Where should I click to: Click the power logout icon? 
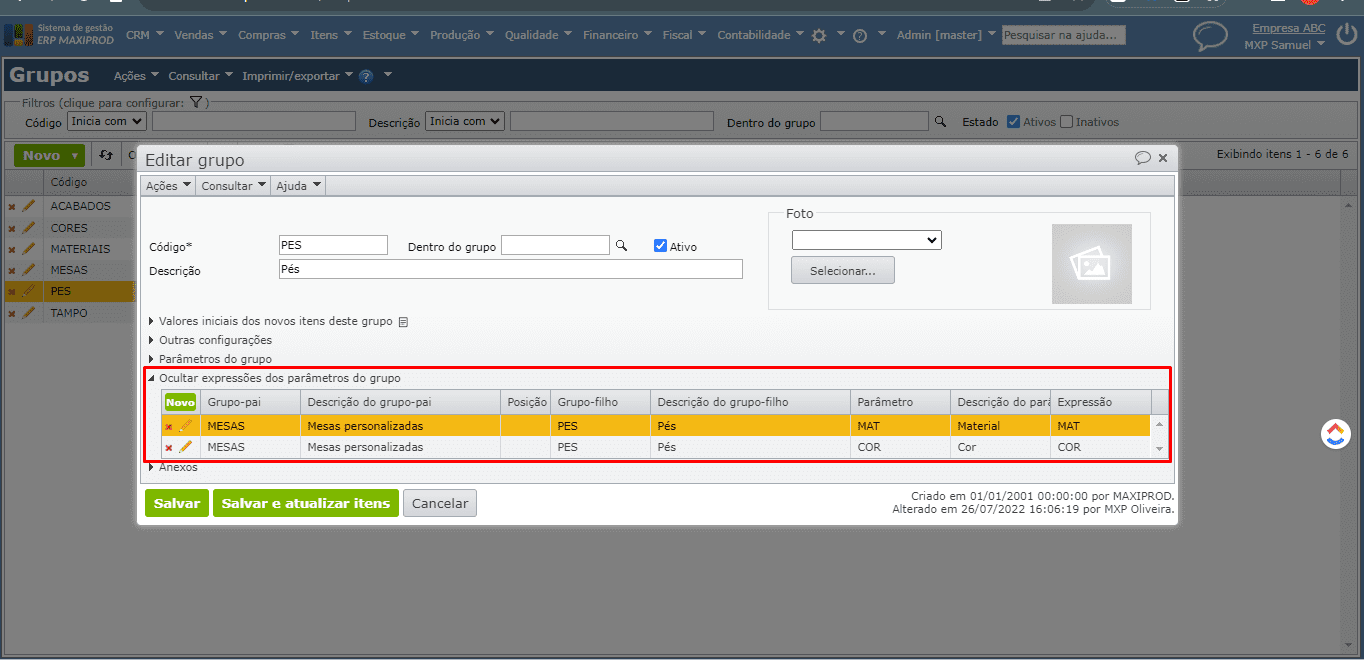click(x=1346, y=37)
